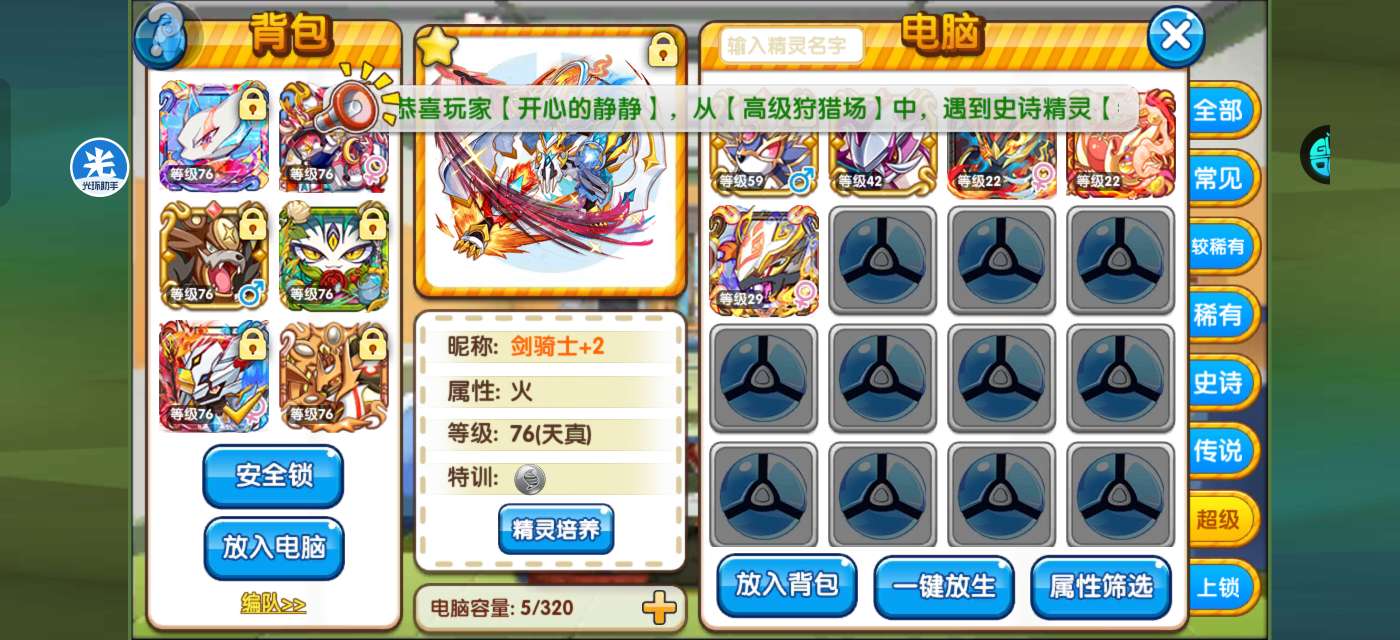Click the 安全锁 button
This screenshot has width=1400, height=640.
coord(273,476)
